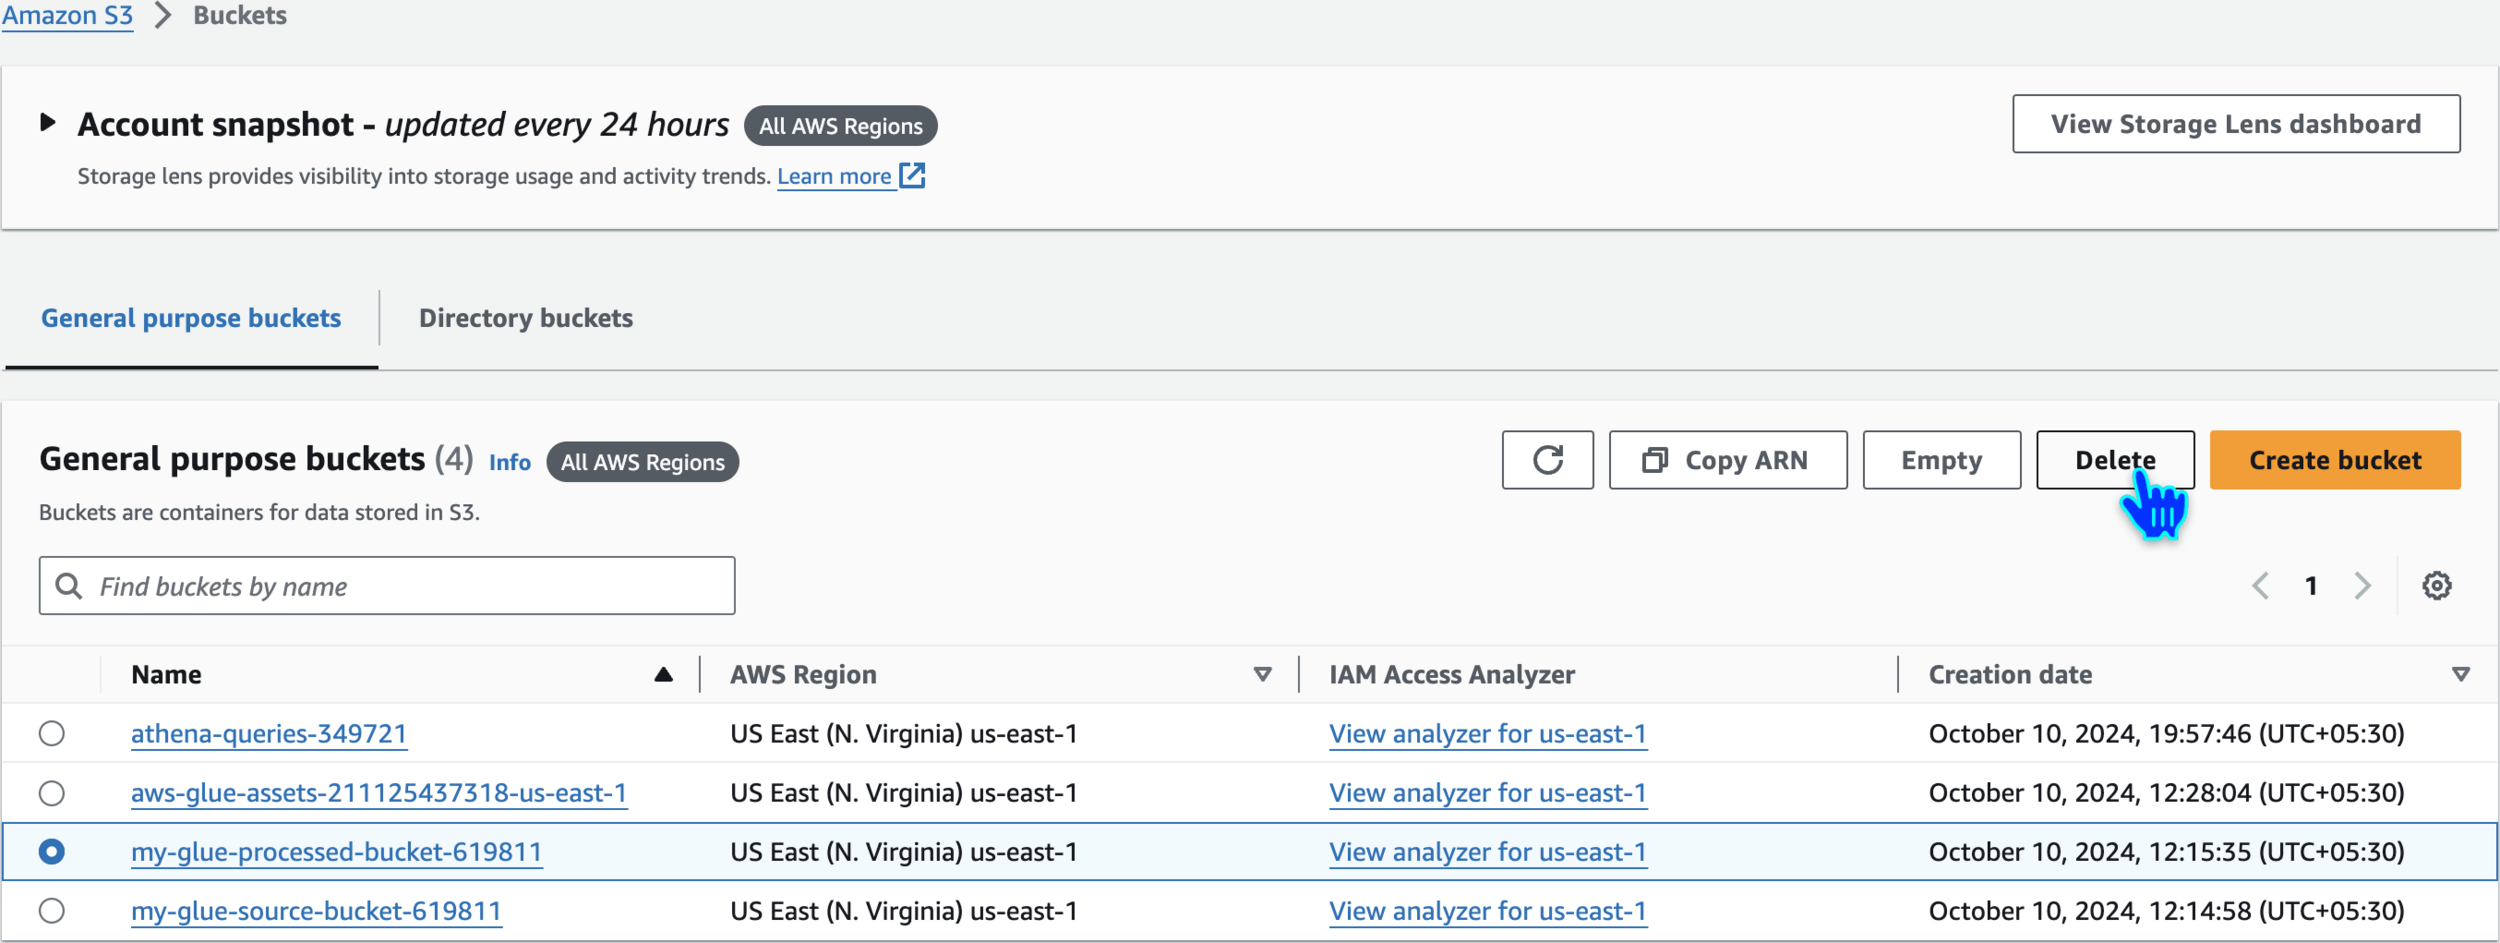The width and height of the screenshot is (2500, 943).
Task: Click the refresh buckets icon button
Action: coord(1547,460)
